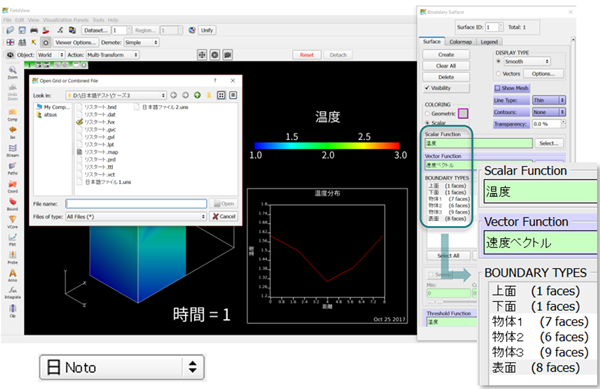Click the back arrow in file dialog
The width and height of the screenshot is (600, 389).
[x=173, y=95]
